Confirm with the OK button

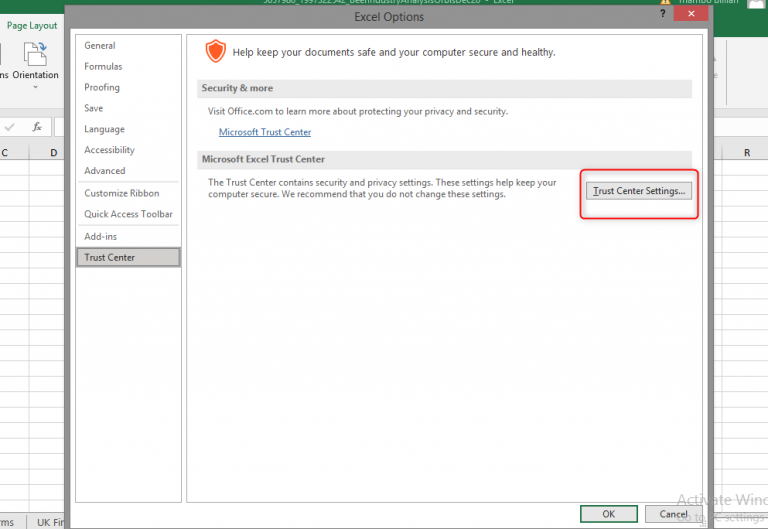609,514
